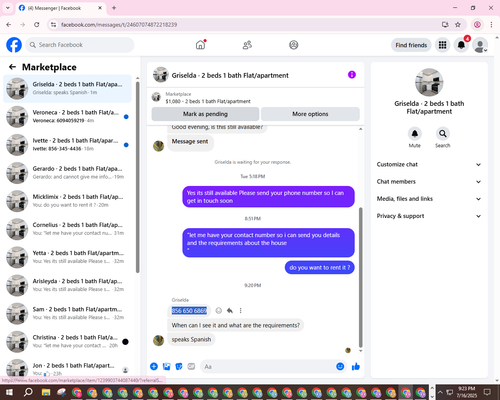Click listing thumbnail in right panel
500x400 pixels.
coord(429,82)
